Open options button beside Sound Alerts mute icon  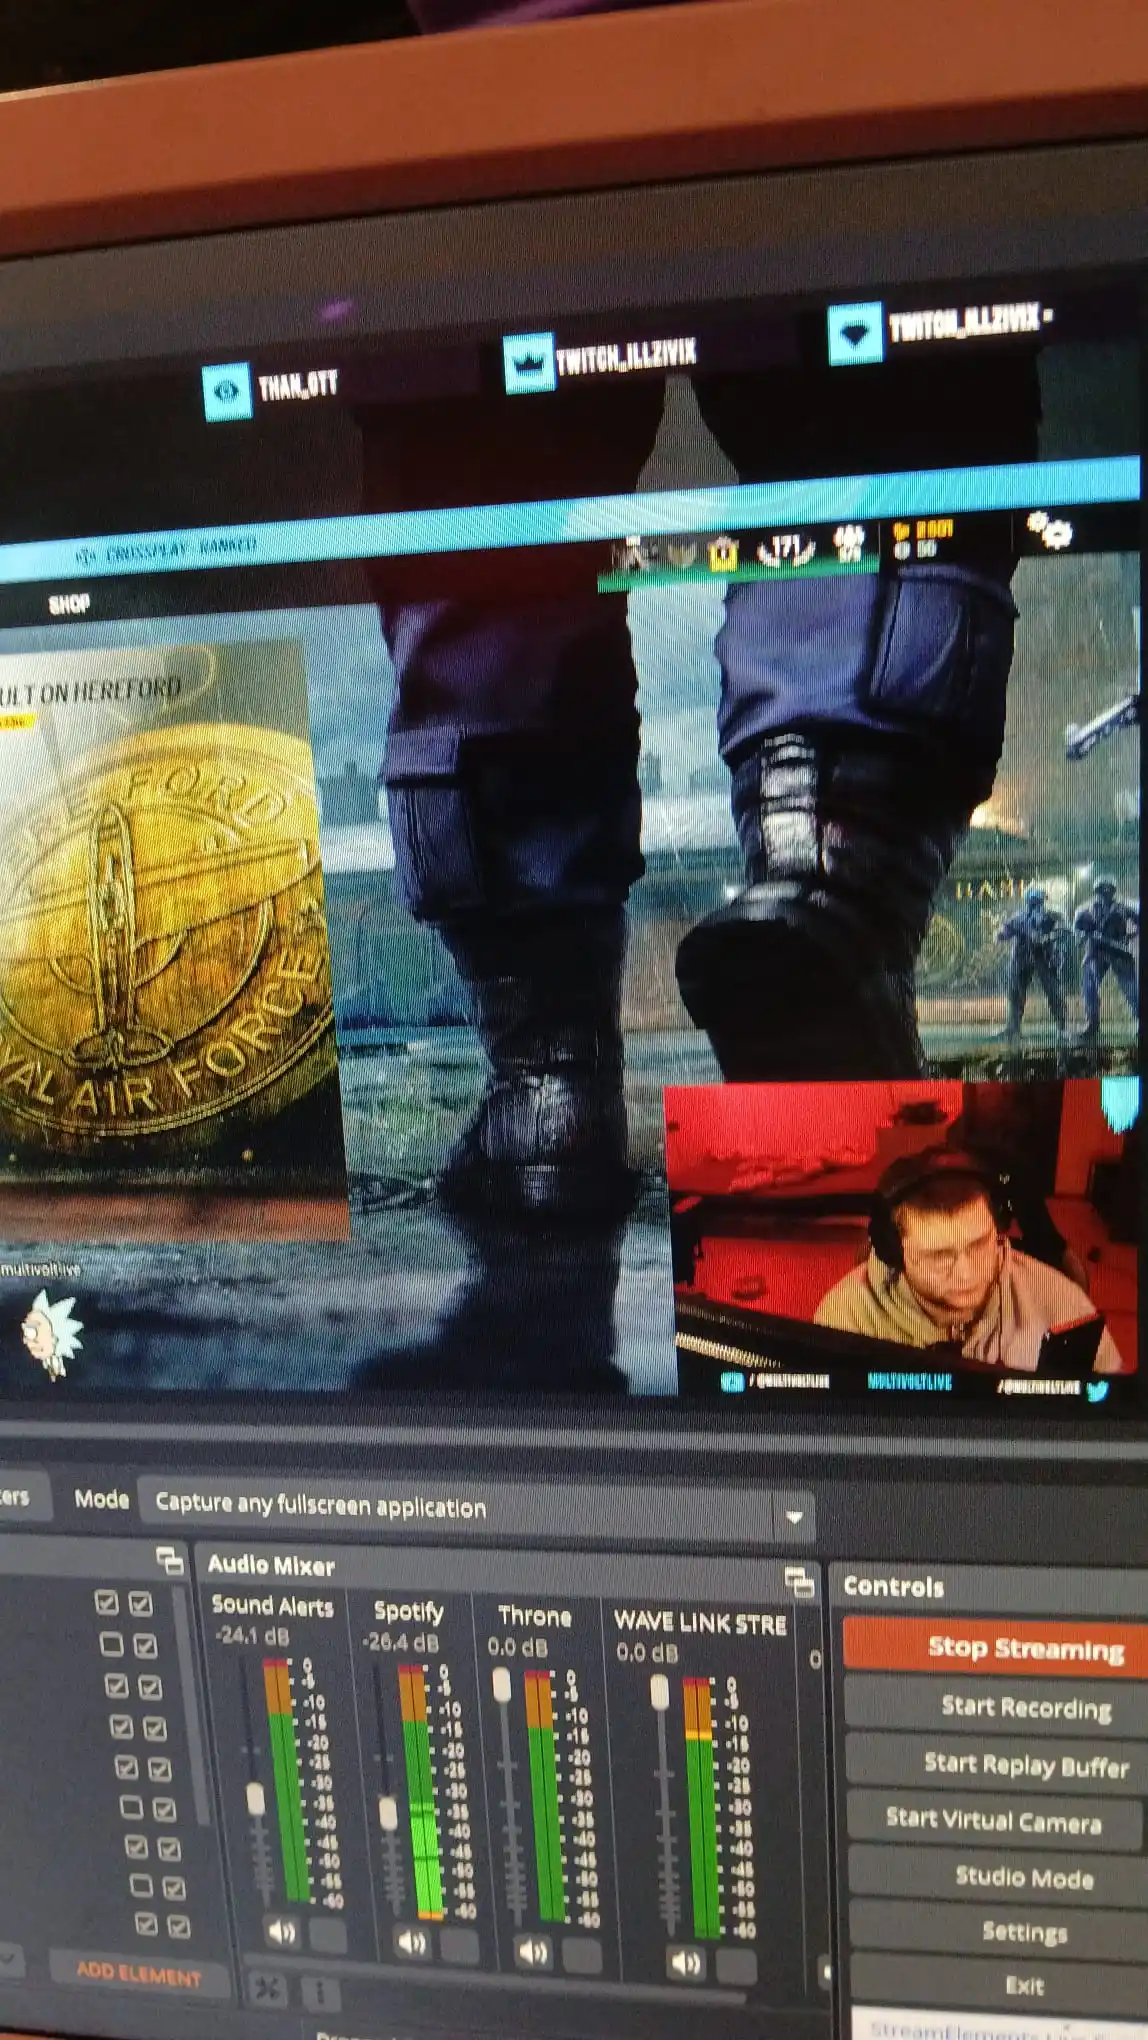click(x=328, y=1936)
